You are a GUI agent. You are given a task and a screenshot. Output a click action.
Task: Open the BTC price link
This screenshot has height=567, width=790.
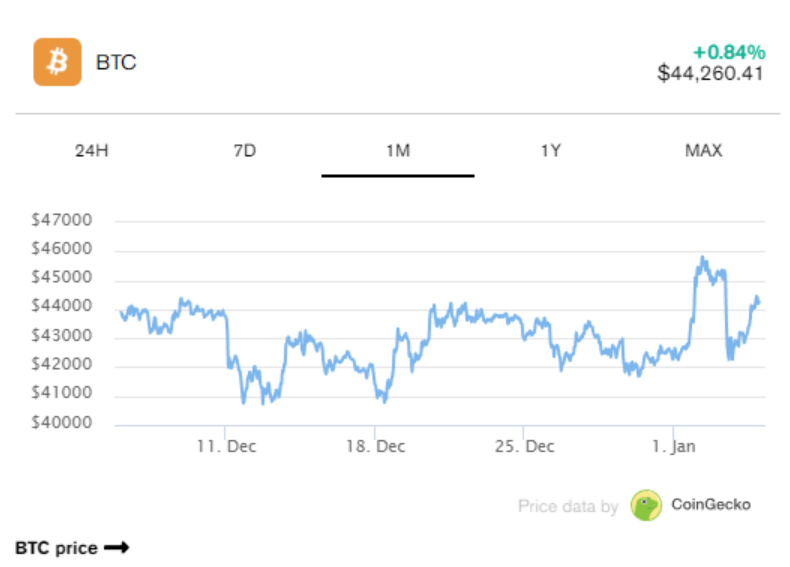(57, 548)
